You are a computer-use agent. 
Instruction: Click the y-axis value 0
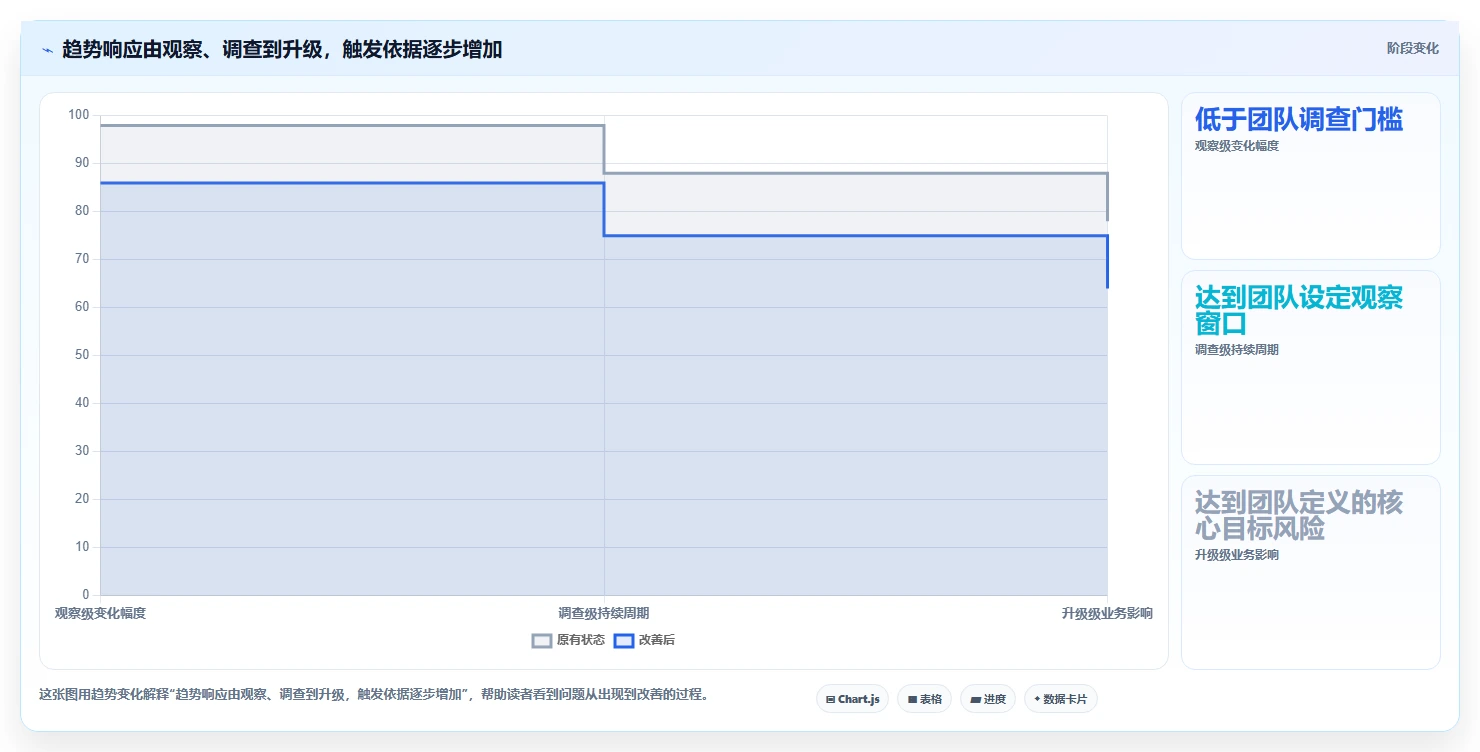click(86, 595)
